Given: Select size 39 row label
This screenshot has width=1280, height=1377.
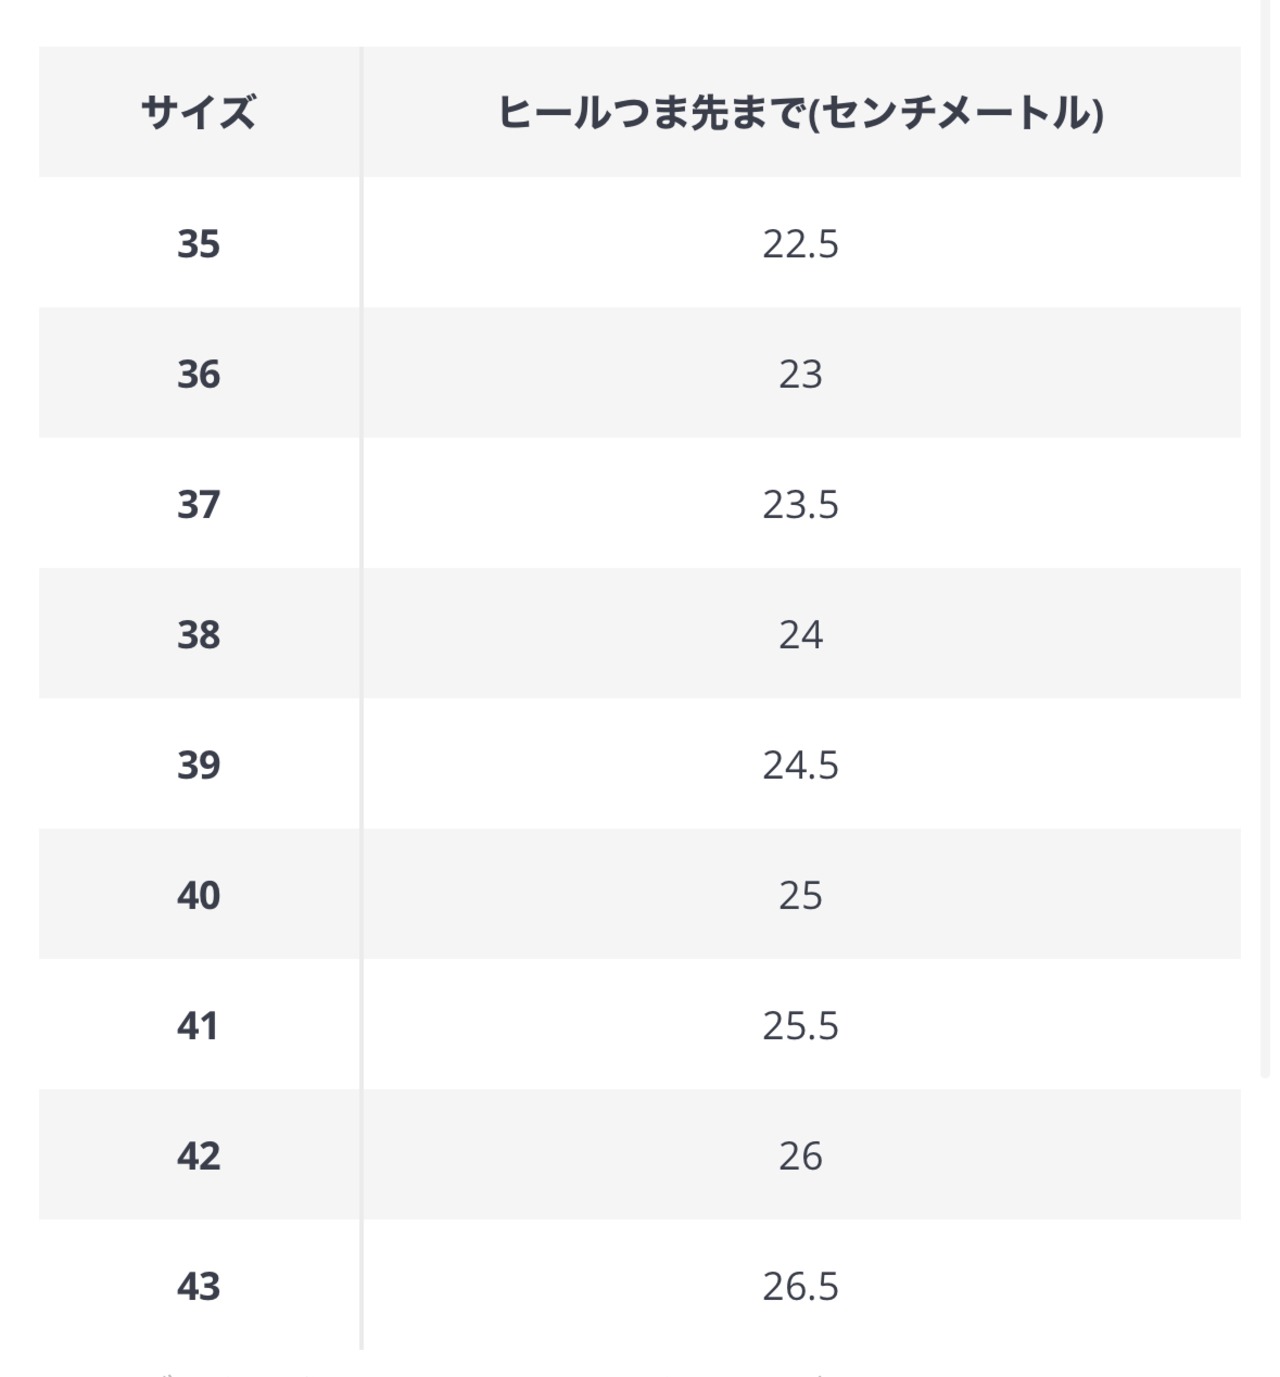Looking at the screenshot, I should [198, 764].
